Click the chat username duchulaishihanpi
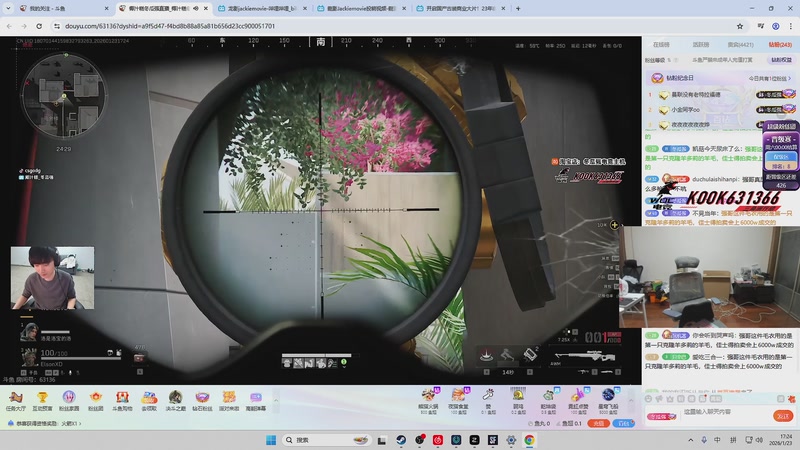Image resolution: width=800 pixels, height=450 pixels. 715,179
